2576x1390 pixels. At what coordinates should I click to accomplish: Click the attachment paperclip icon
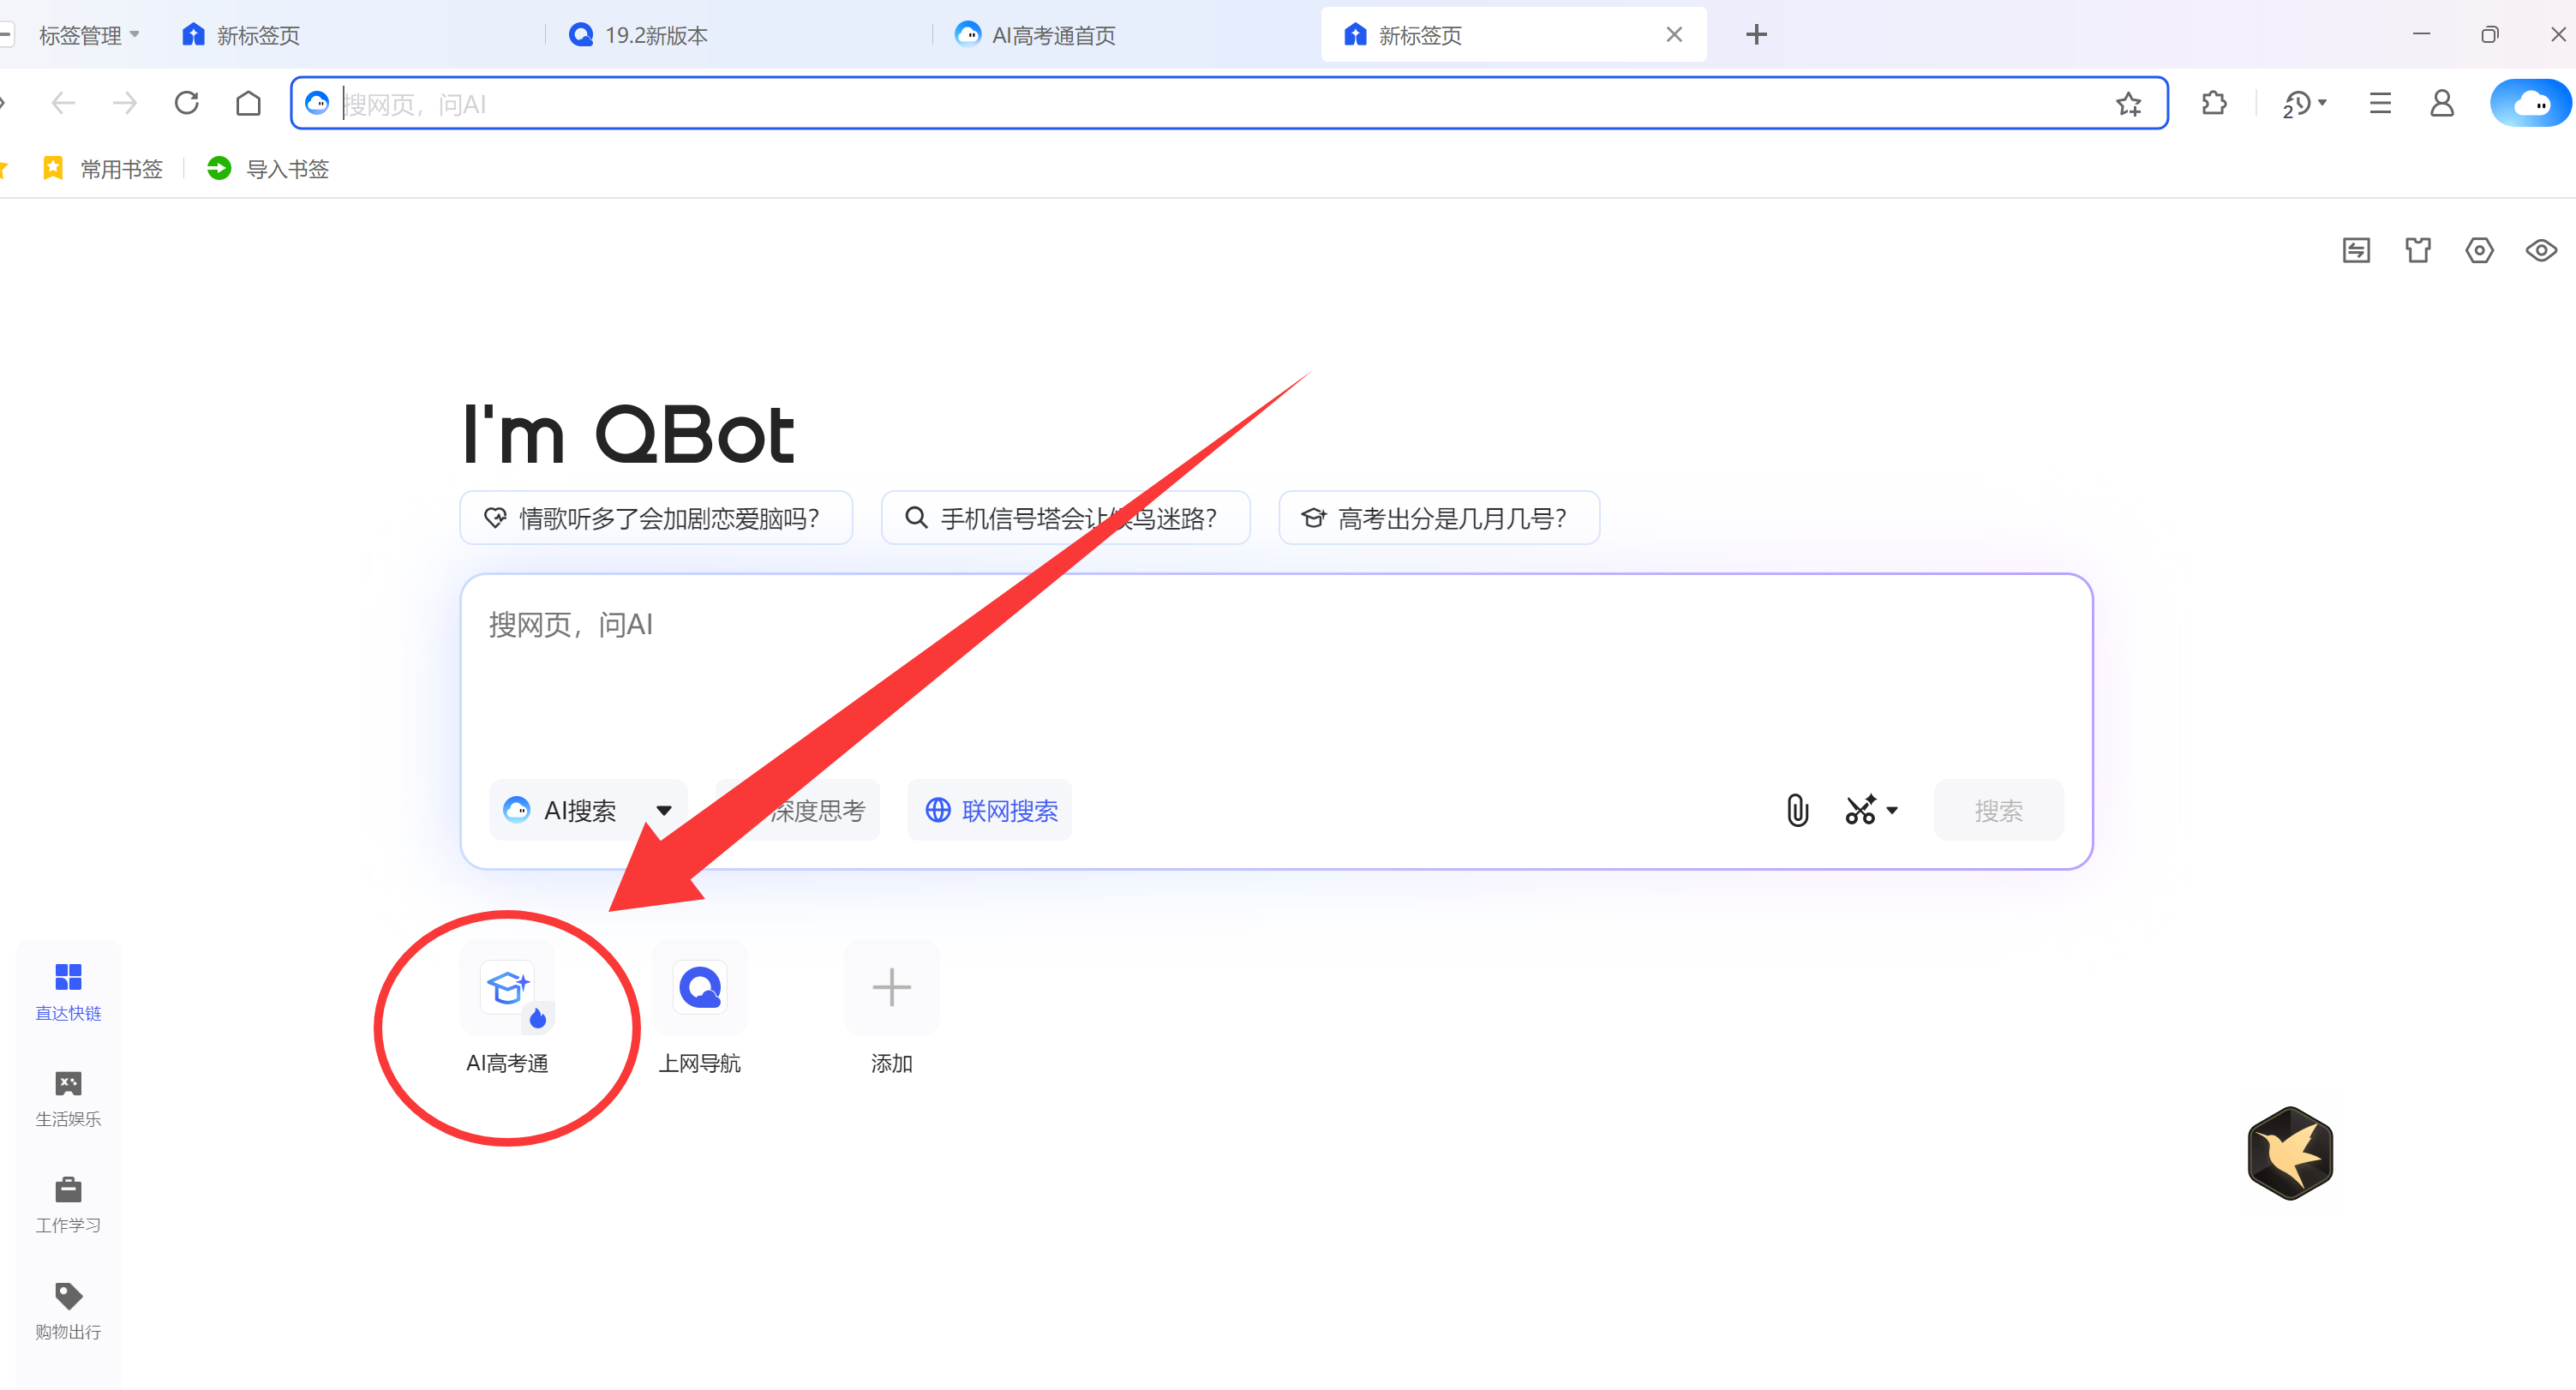(x=1797, y=810)
